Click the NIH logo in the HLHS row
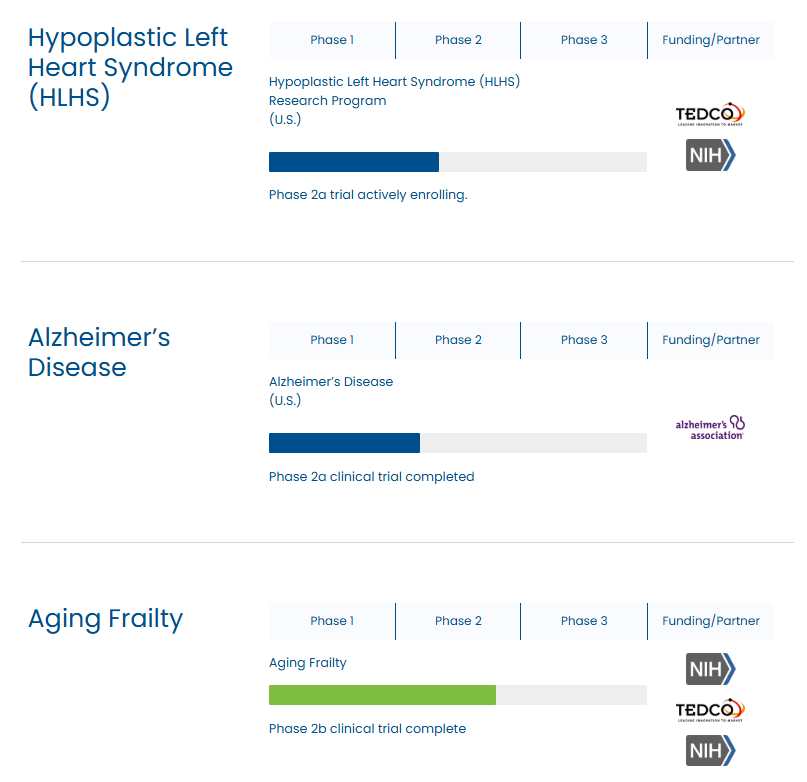This screenshot has width=807, height=782. click(x=710, y=155)
